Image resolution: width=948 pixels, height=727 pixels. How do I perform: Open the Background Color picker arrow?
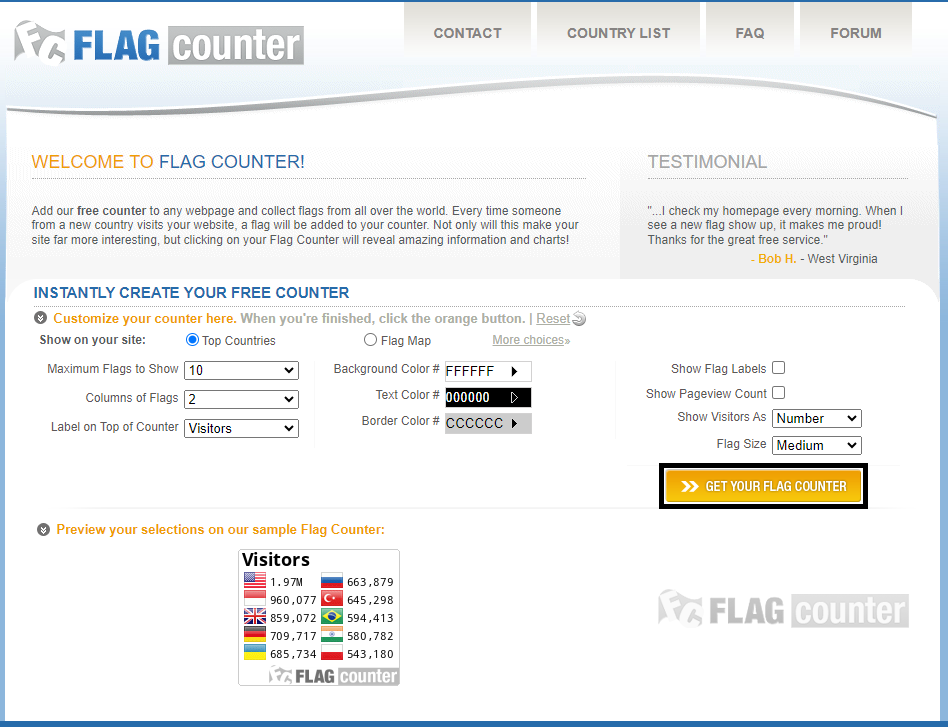515,371
